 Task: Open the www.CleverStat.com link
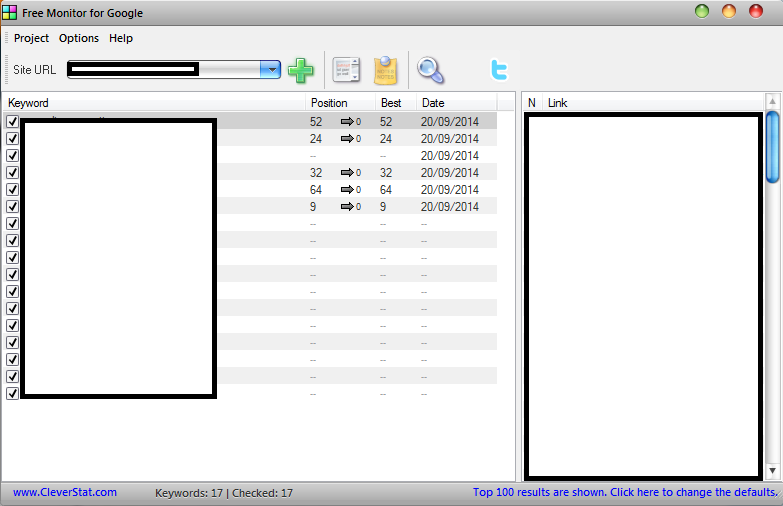pos(65,493)
